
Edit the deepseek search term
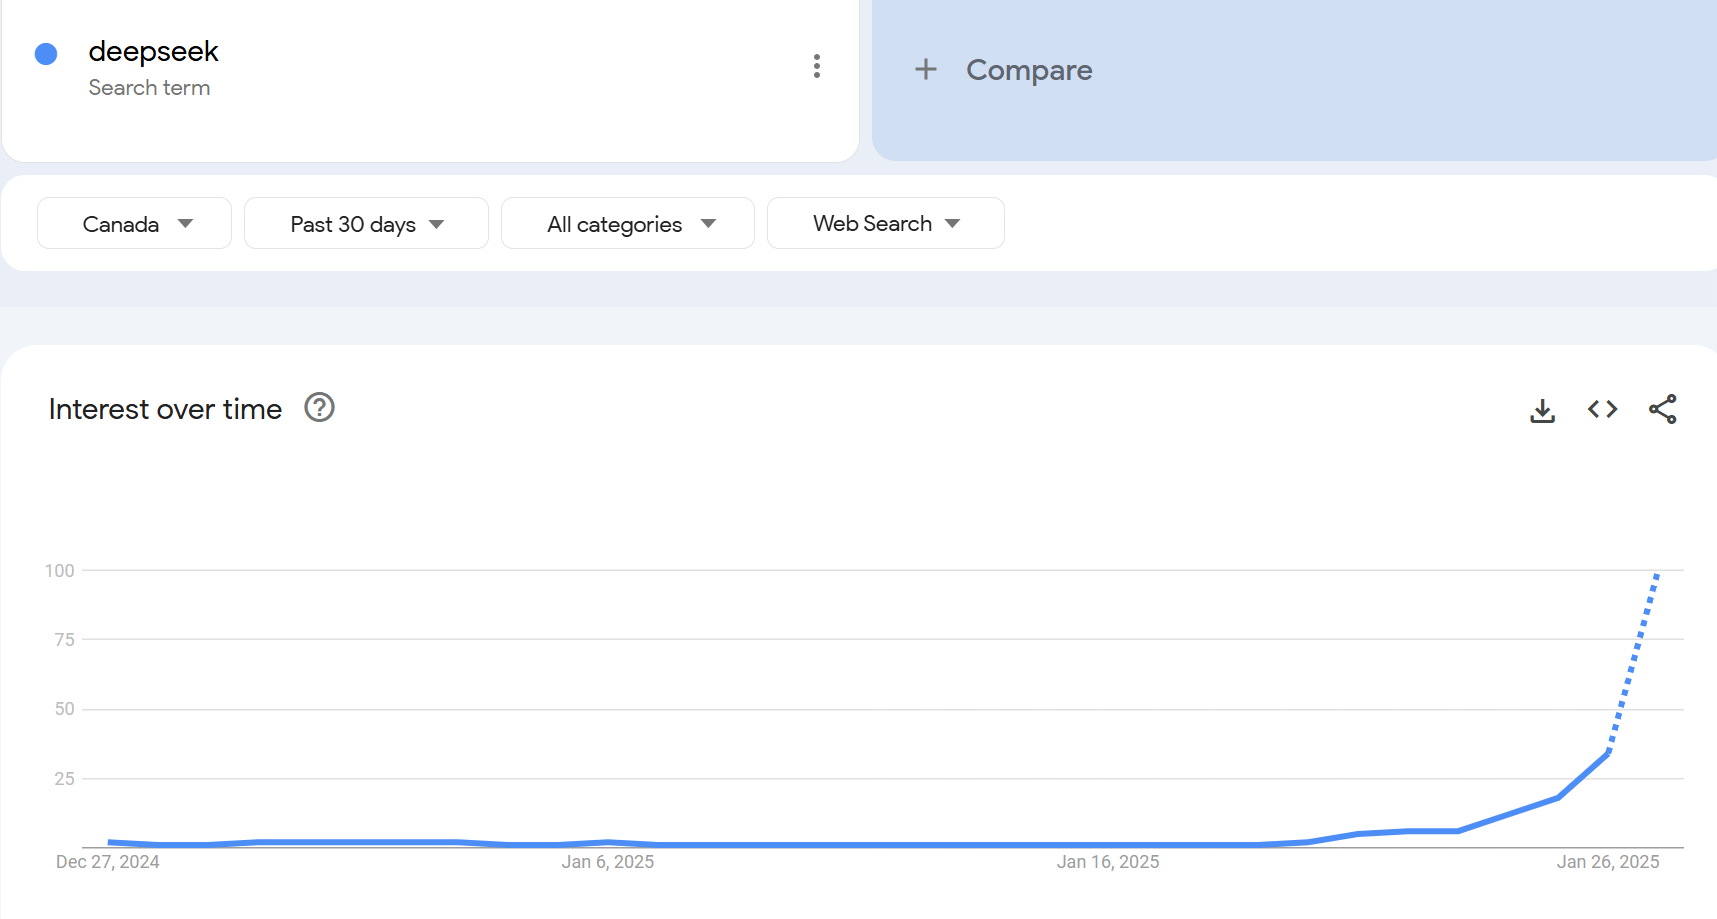pos(153,52)
